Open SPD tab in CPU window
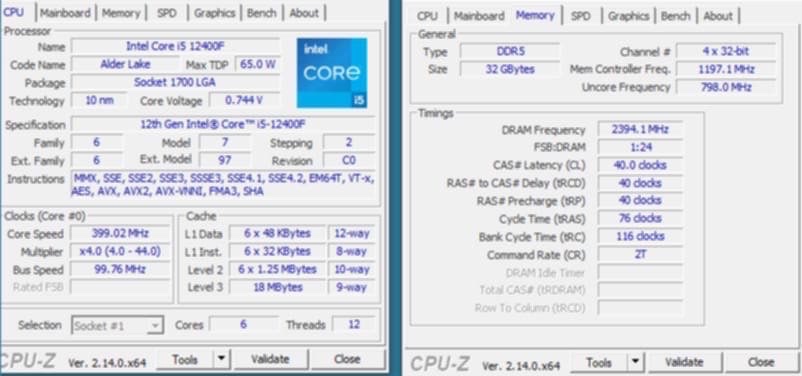 pos(167,13)
